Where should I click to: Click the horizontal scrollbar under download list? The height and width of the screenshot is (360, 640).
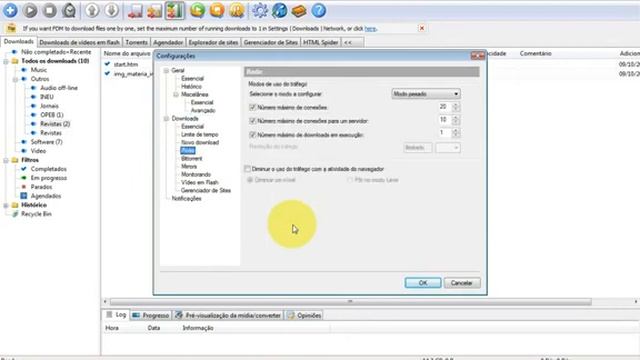coord(350,302)
